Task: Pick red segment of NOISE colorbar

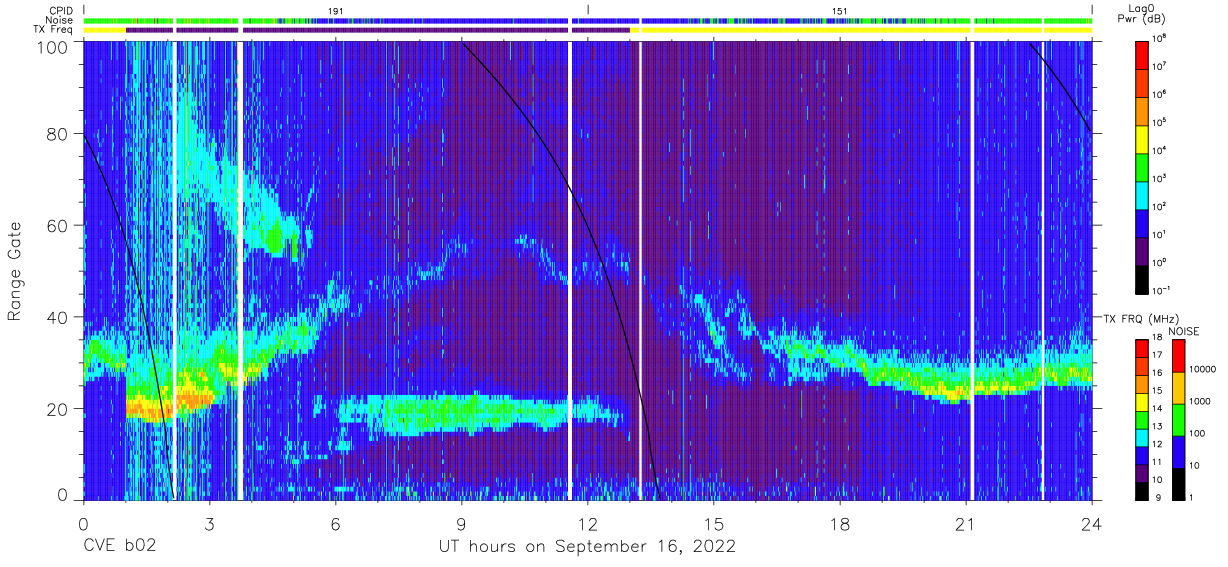Action: (x=1177, y=355)
